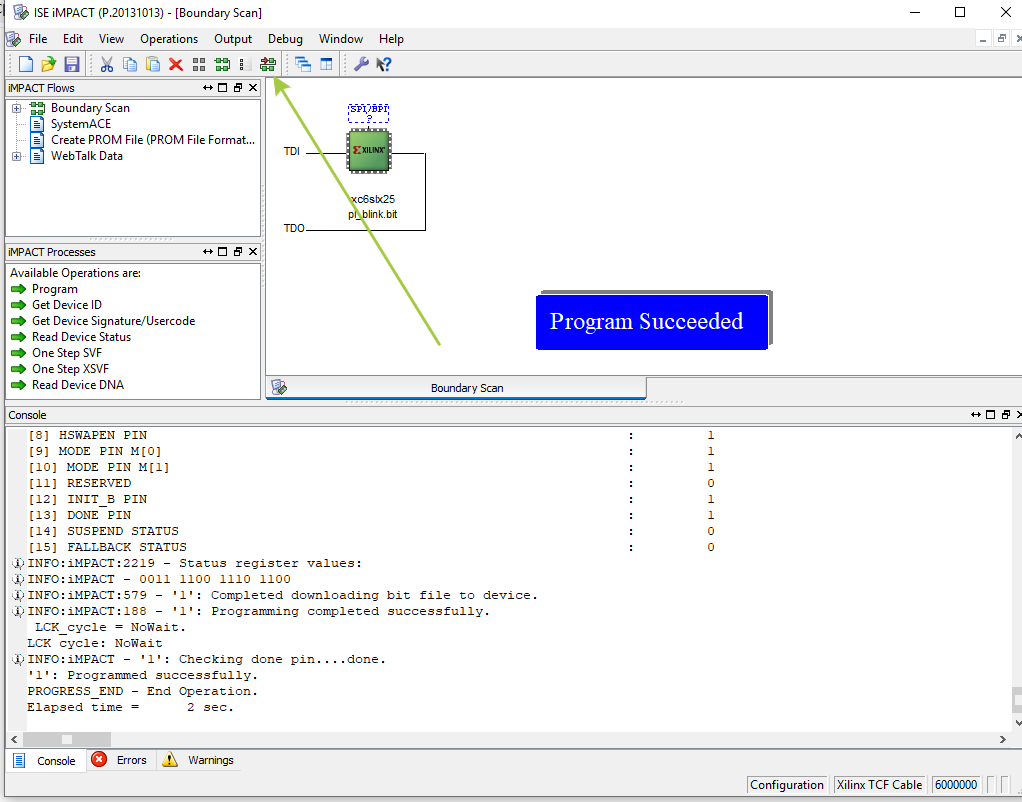Maximize the iMPACT Flows panel

click(x=222, y=87)
